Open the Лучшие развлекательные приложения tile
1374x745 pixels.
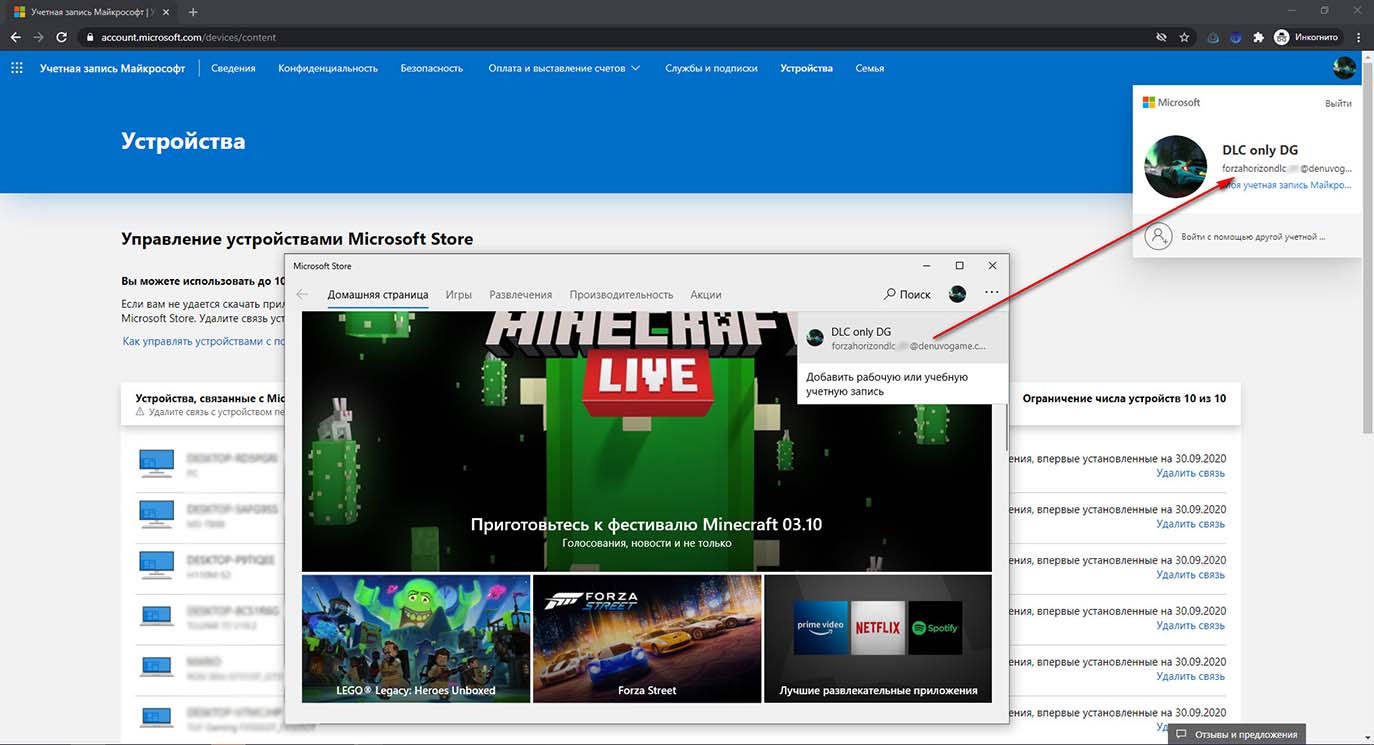pos(878,638)
